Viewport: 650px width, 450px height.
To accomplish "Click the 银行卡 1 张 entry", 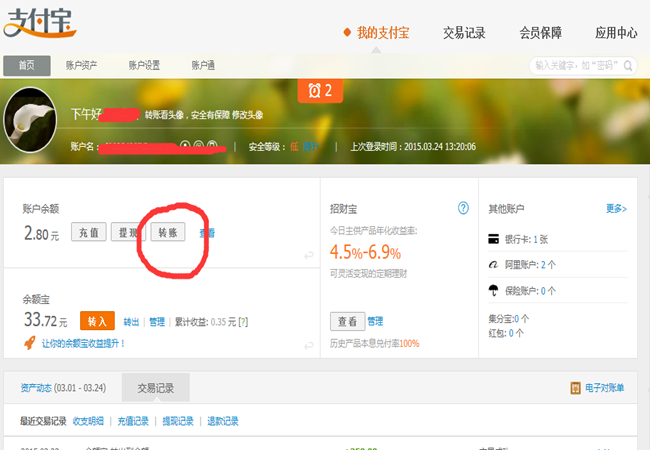I will click(526, 239).
